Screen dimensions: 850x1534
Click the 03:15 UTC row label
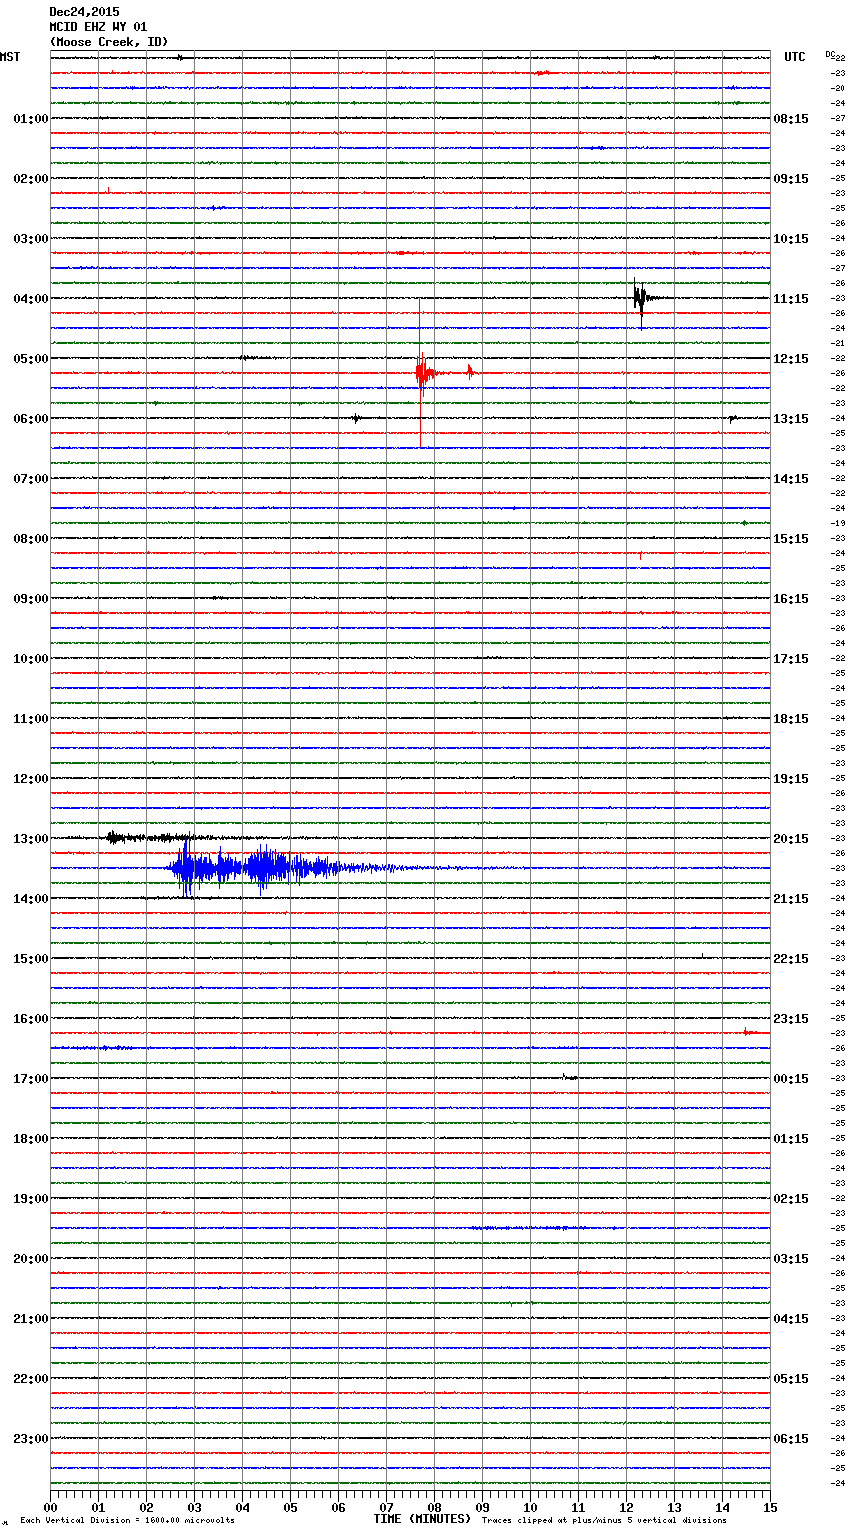tap(791, 1259)
